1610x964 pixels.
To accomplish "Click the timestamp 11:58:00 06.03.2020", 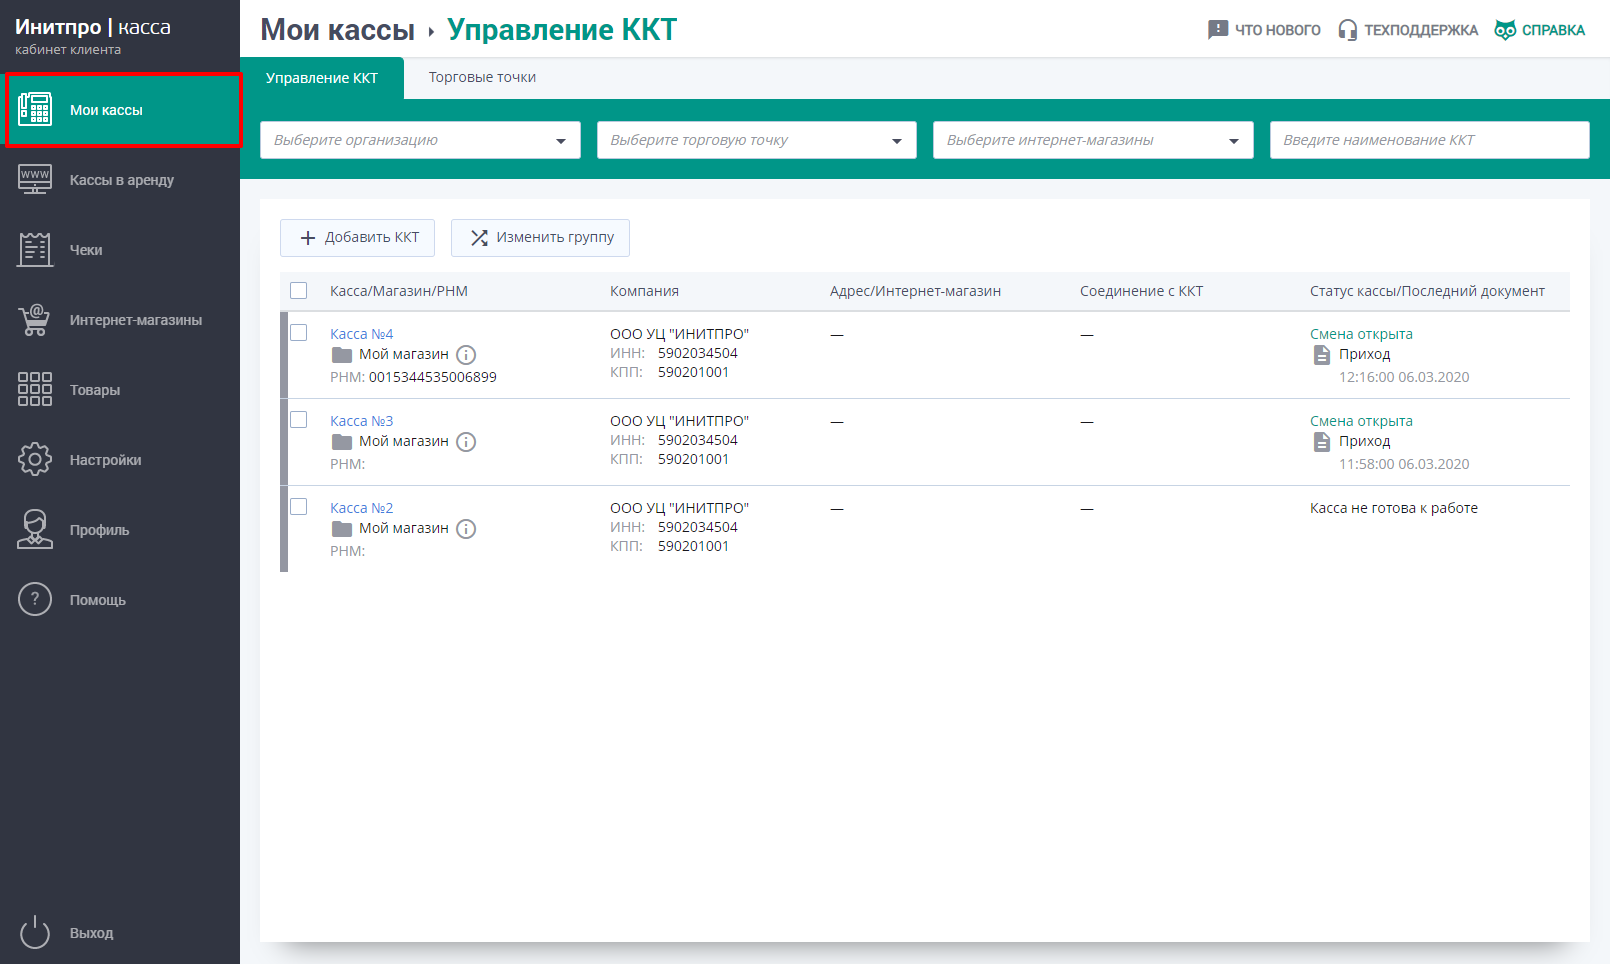I will (x=1404, y=464).
